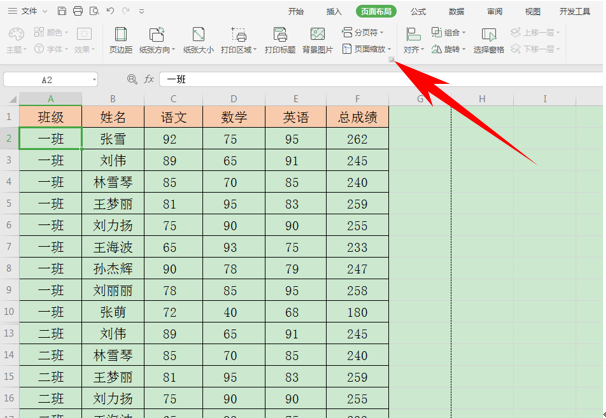Screen dimensions: 606x418
Task: Open the 公式 tab
Action: pyautogui.click(x=418, y=12)
